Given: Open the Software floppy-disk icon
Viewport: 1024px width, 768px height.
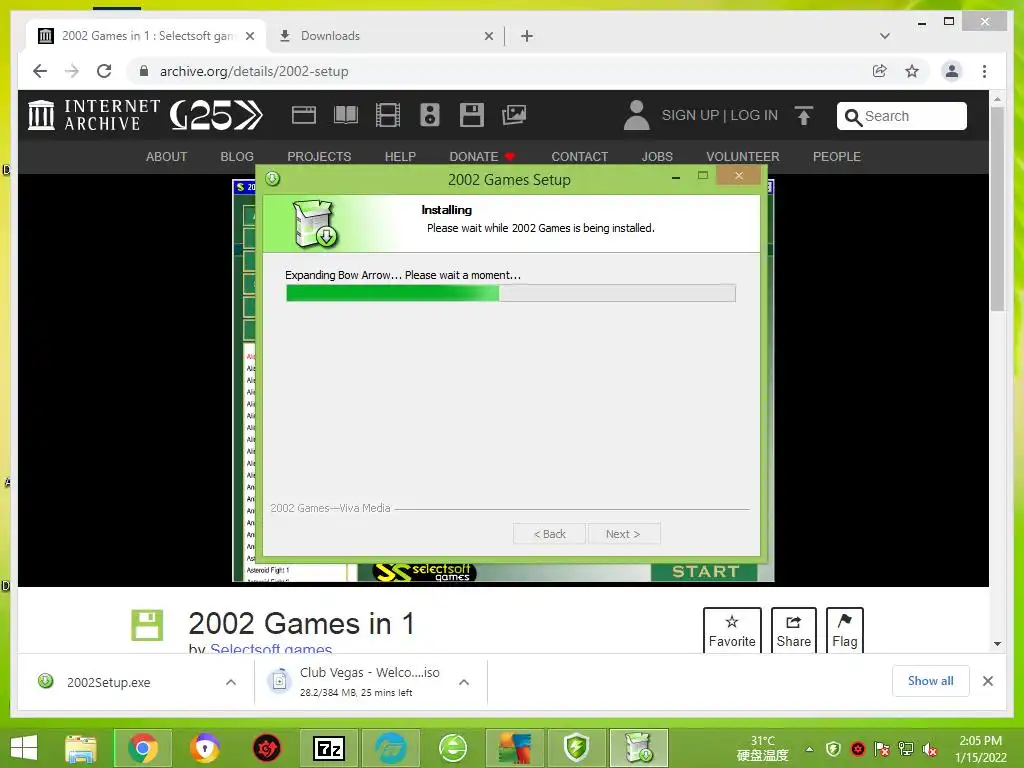Looking at the screenshot, I should pos(472,115).
